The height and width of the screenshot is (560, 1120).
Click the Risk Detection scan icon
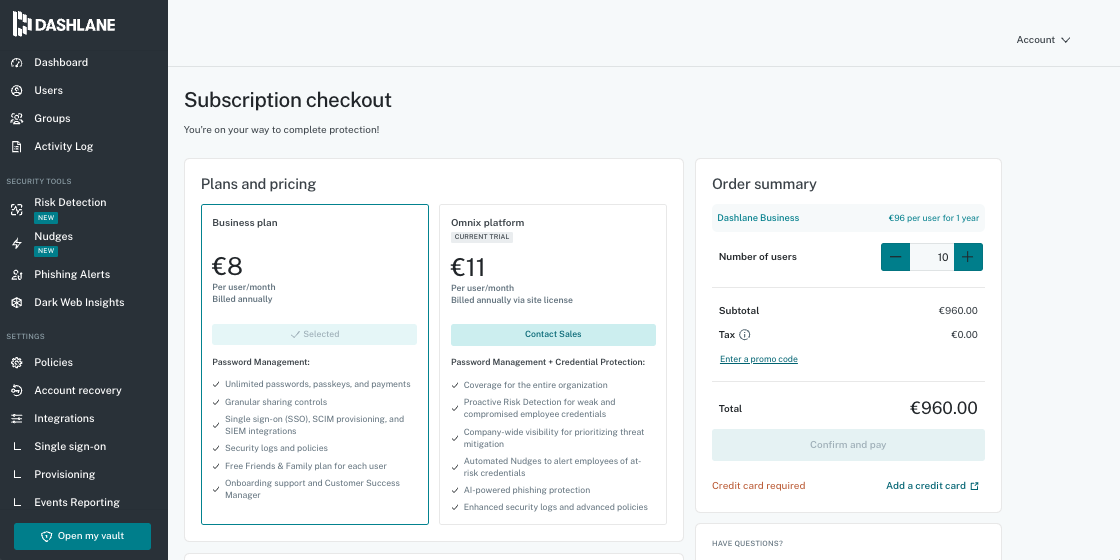[17, 209]
